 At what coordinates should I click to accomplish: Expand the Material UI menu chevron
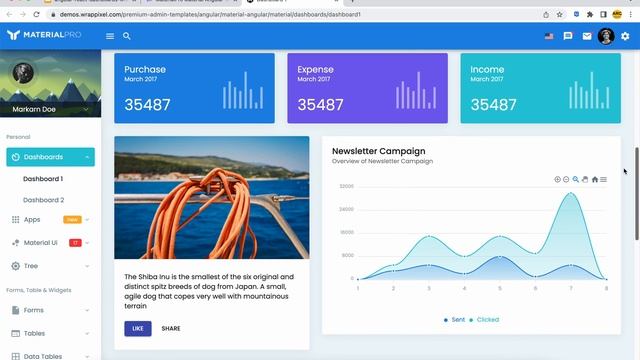87,243
